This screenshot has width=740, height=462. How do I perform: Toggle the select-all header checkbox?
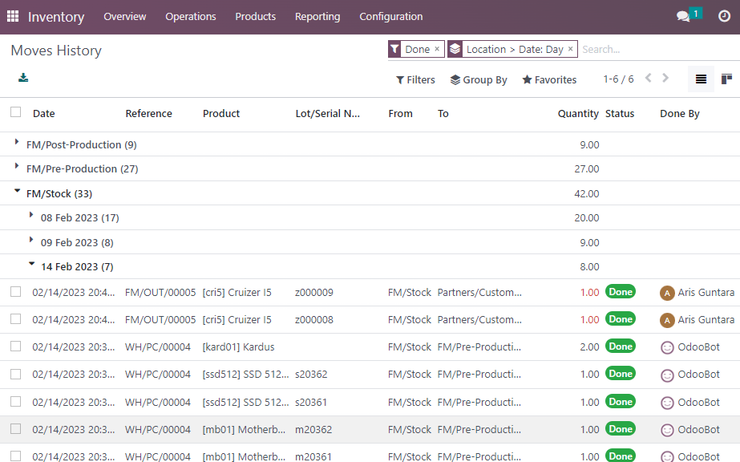[x=16, y=112]
